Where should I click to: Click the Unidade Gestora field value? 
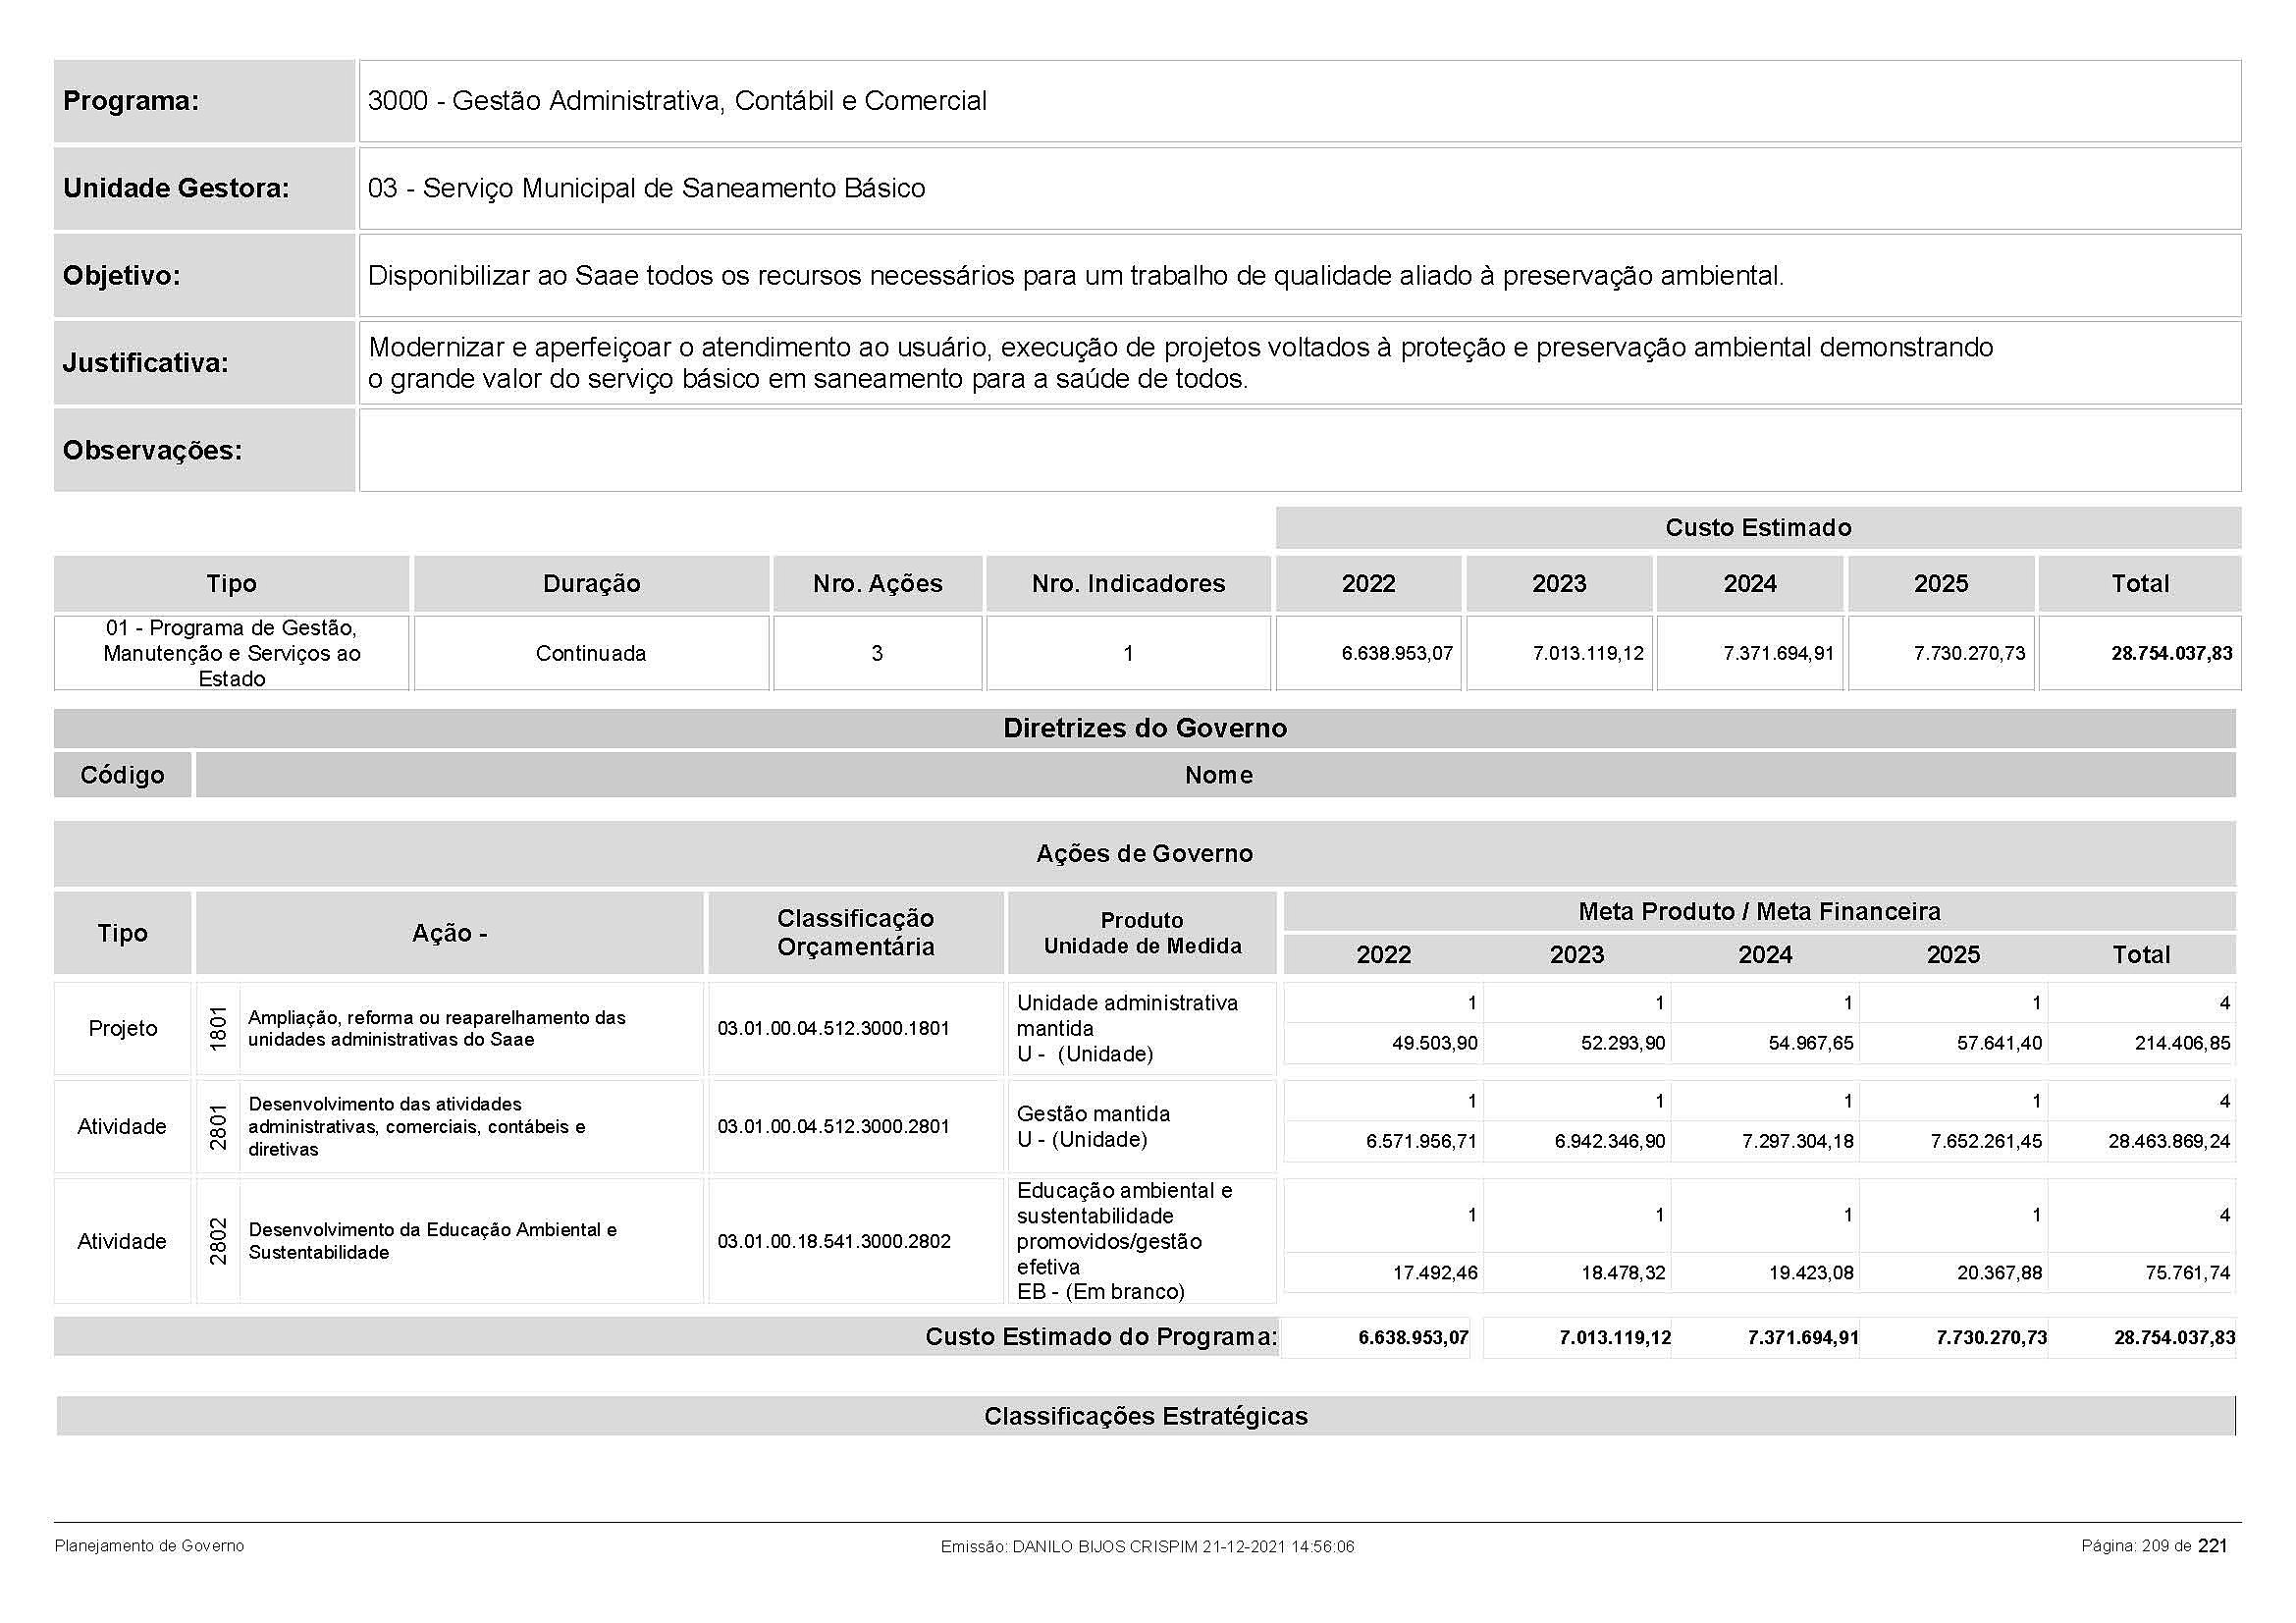click(x=646, y=188)
